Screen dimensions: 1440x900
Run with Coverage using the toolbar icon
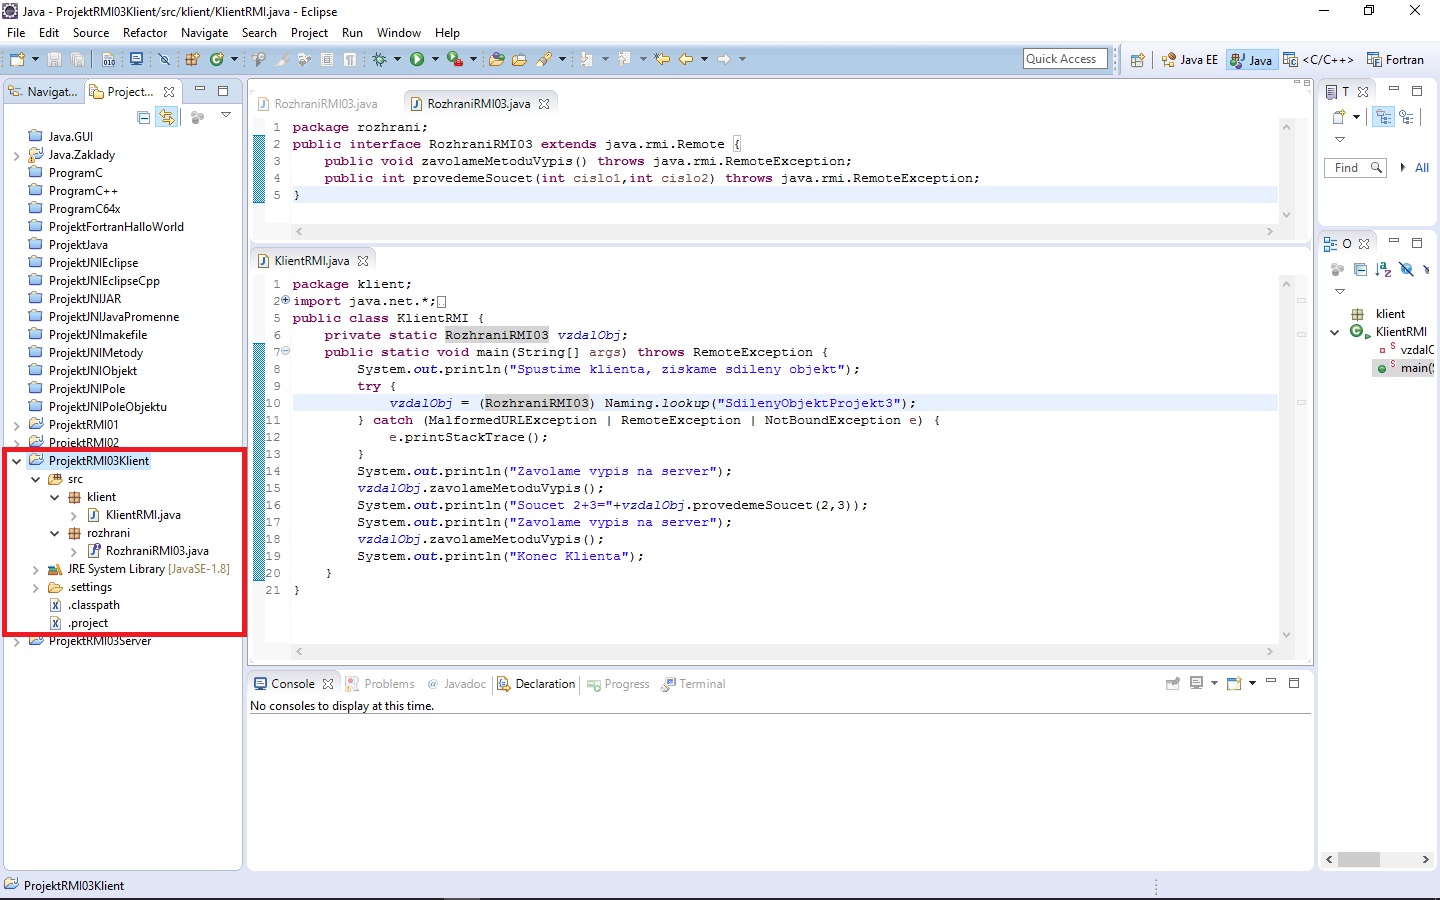tap(455, 59)
